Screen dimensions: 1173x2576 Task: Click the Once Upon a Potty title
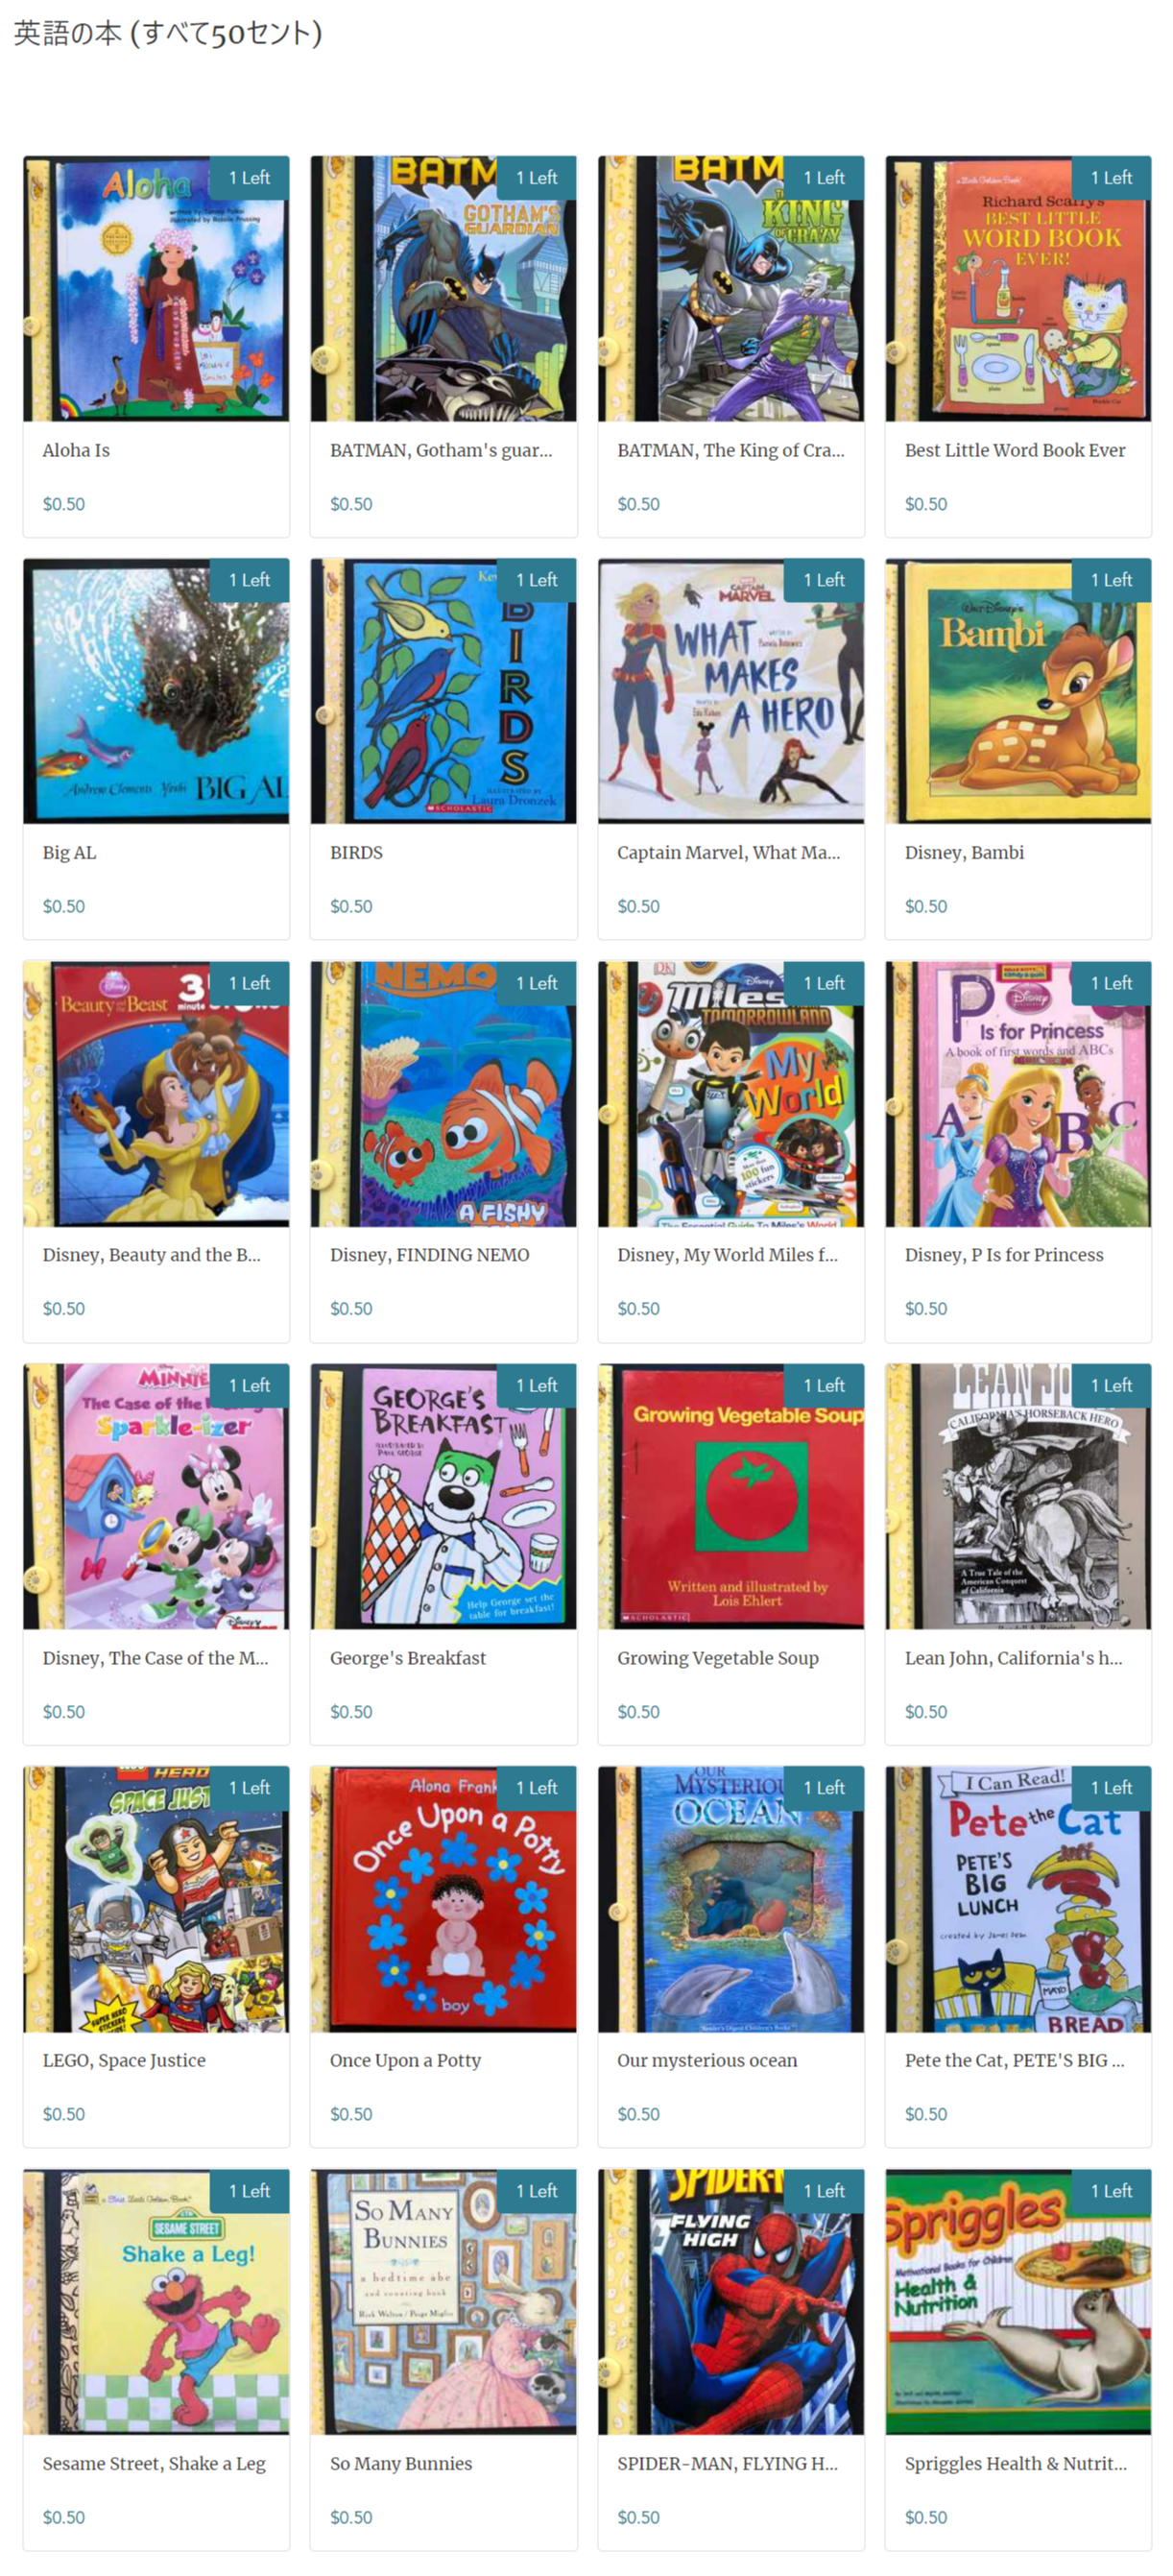click(405, 2060)
